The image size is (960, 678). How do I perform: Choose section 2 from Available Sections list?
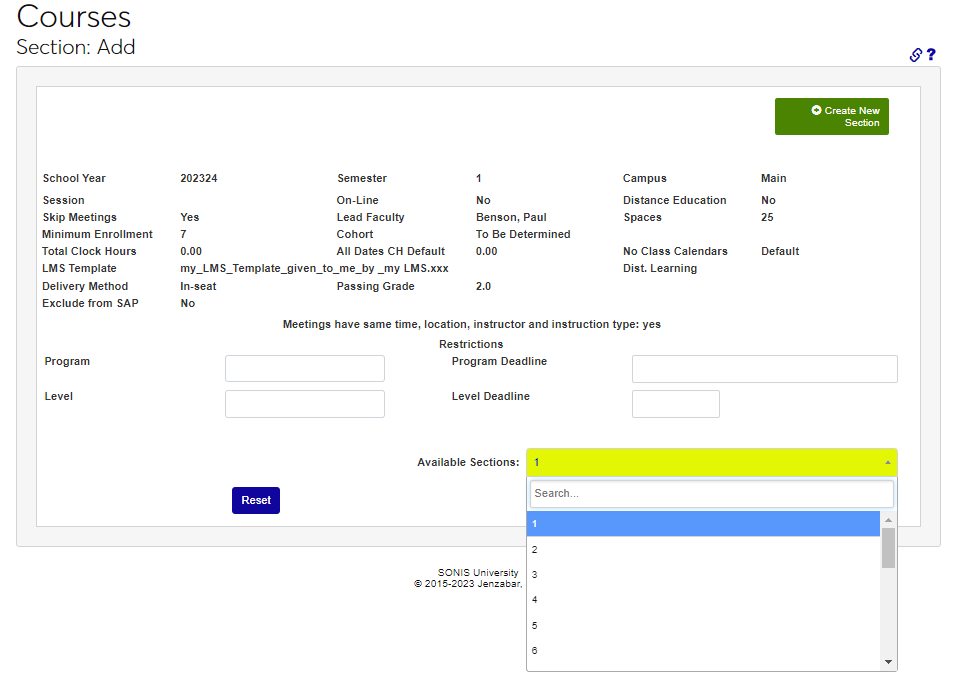(x=703, y=549)
